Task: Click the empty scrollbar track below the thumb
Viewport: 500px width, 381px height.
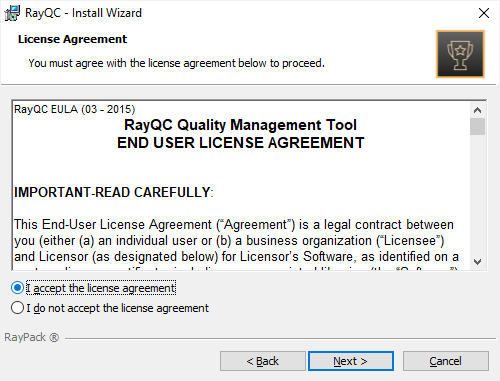Action: coord(477,195)
